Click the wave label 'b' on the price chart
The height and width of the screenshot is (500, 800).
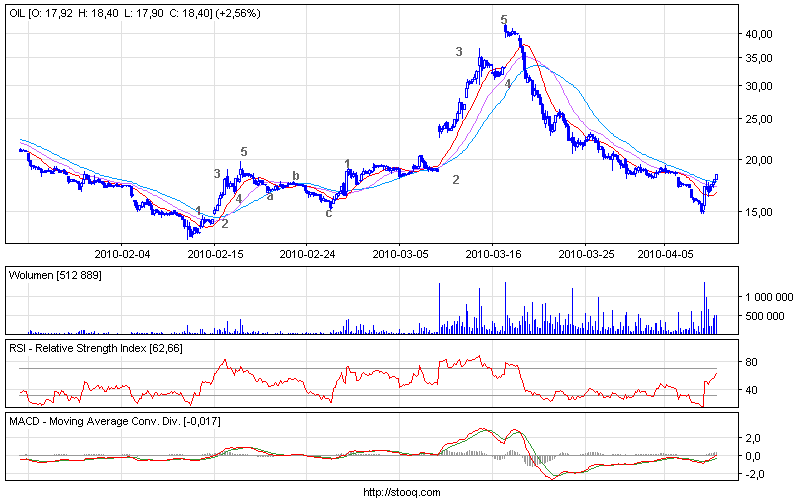click(x=295, y=176)
